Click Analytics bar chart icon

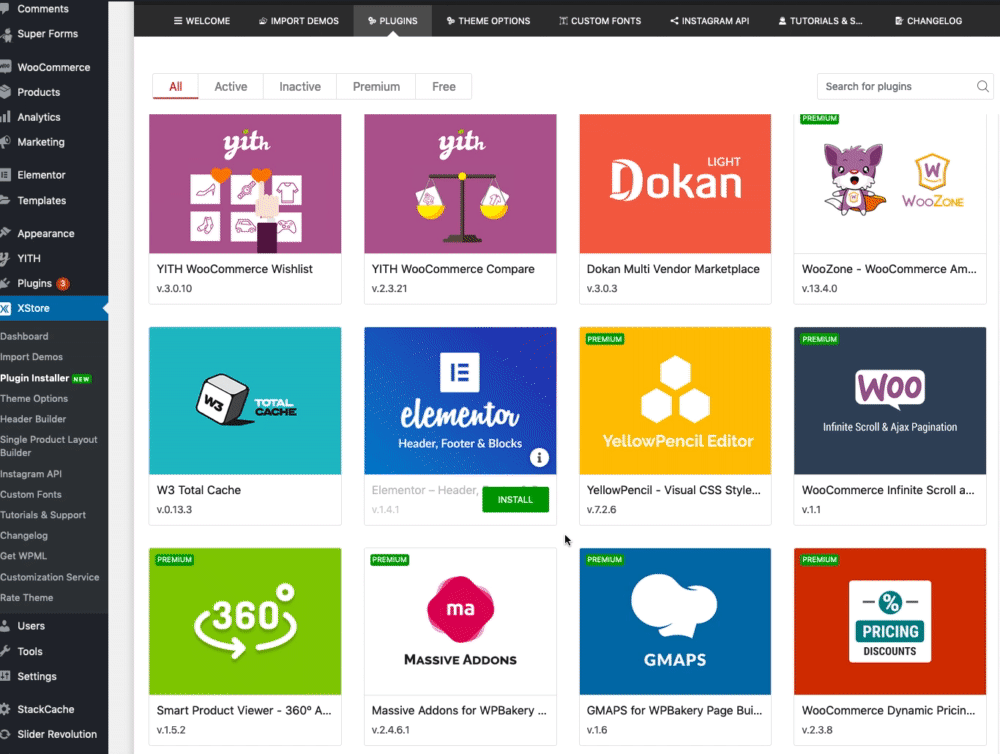5,117
